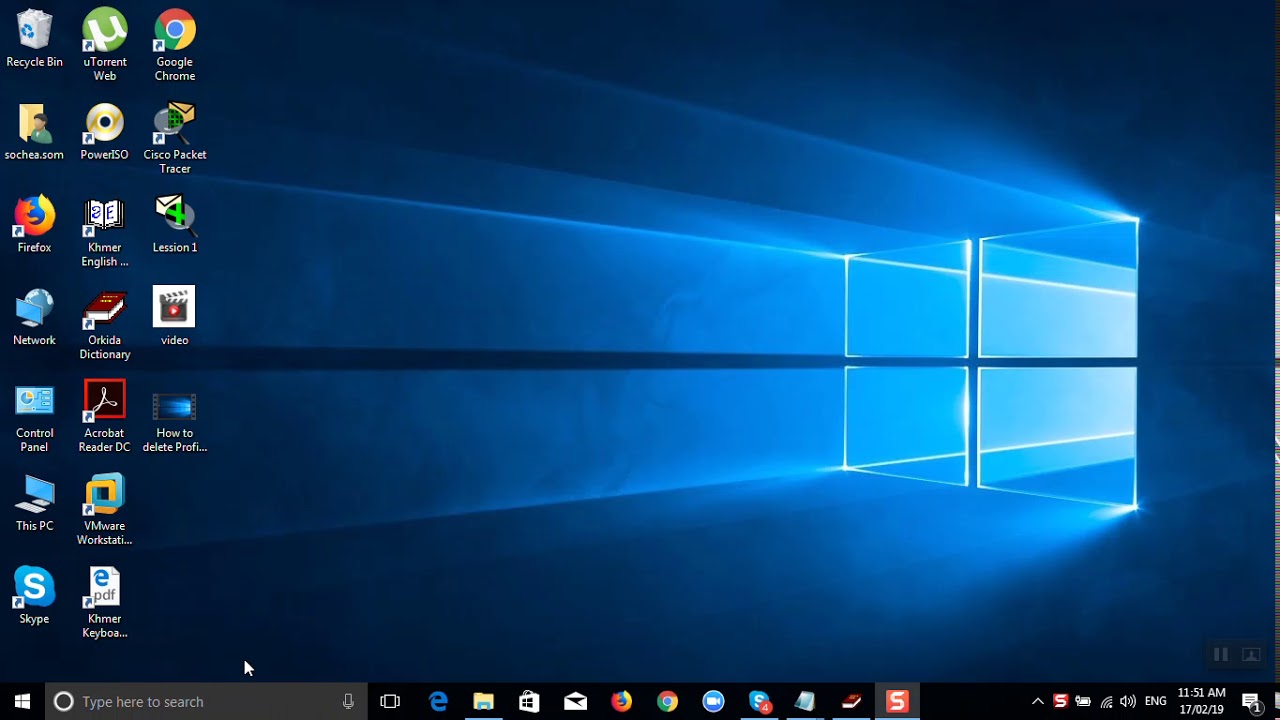Open Microsoft Store from the taskbar
The height and width of the screenshot is (720, 1280).
530,701
